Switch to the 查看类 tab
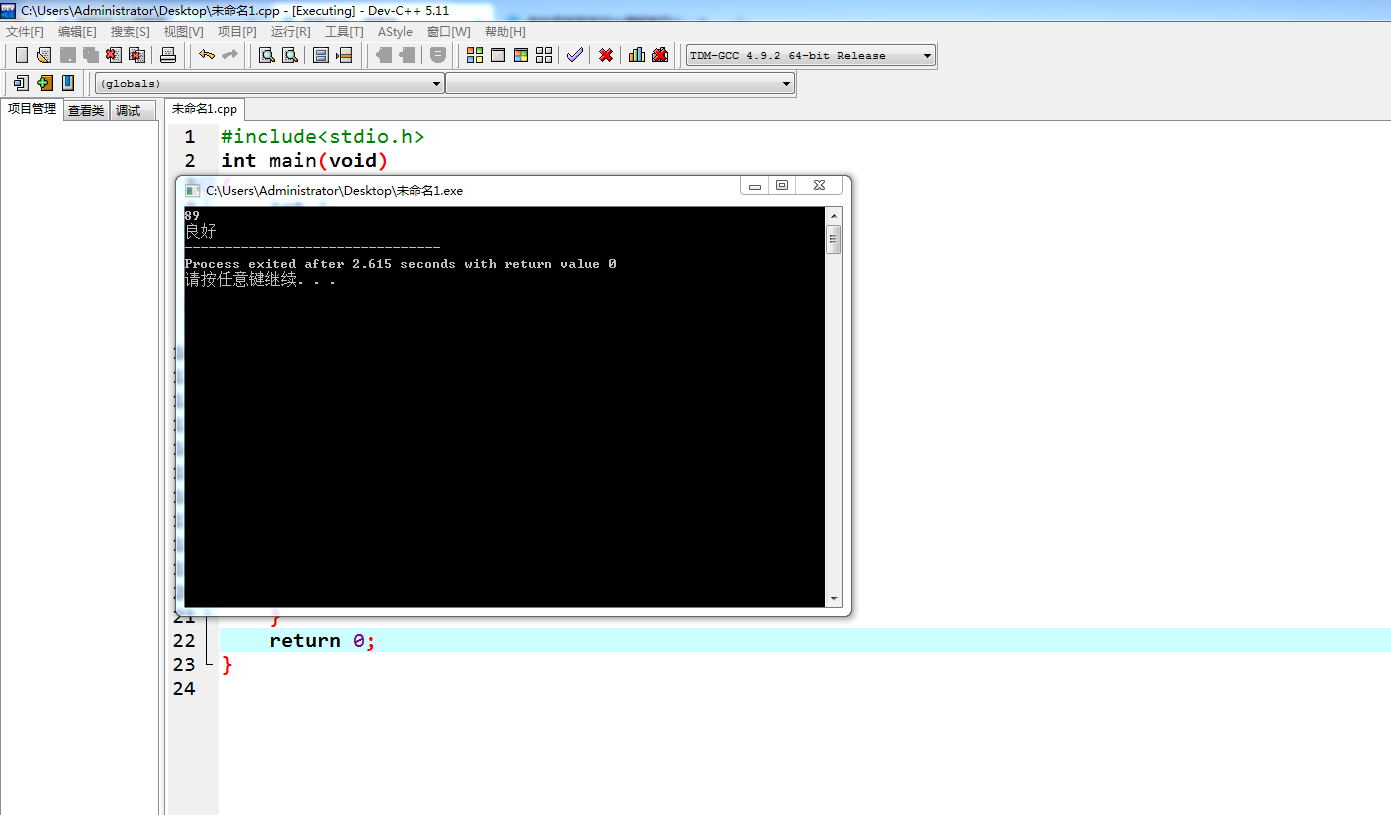 86,111
